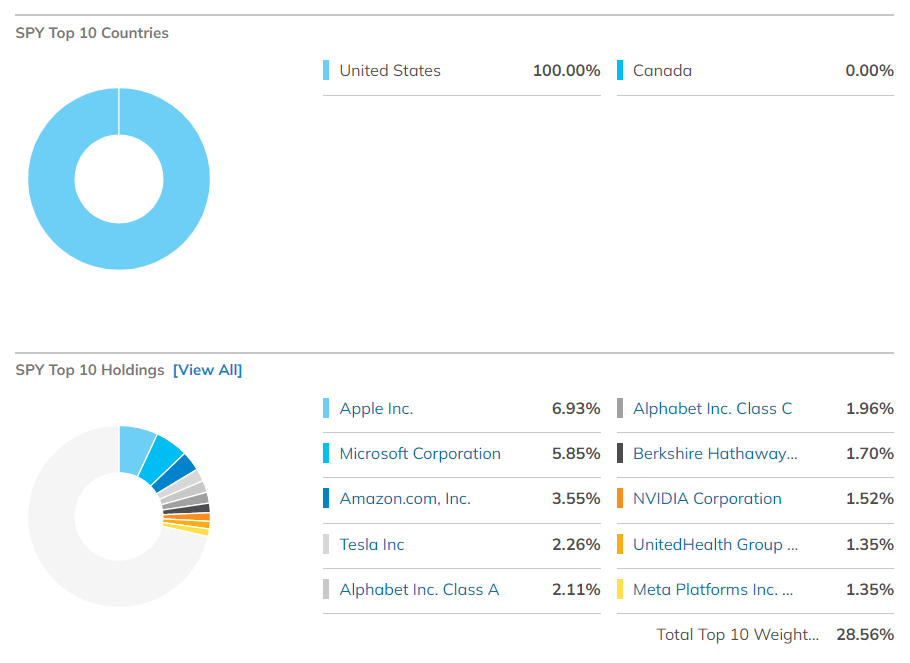Click the swatch beside Canada

click(620, 70)
